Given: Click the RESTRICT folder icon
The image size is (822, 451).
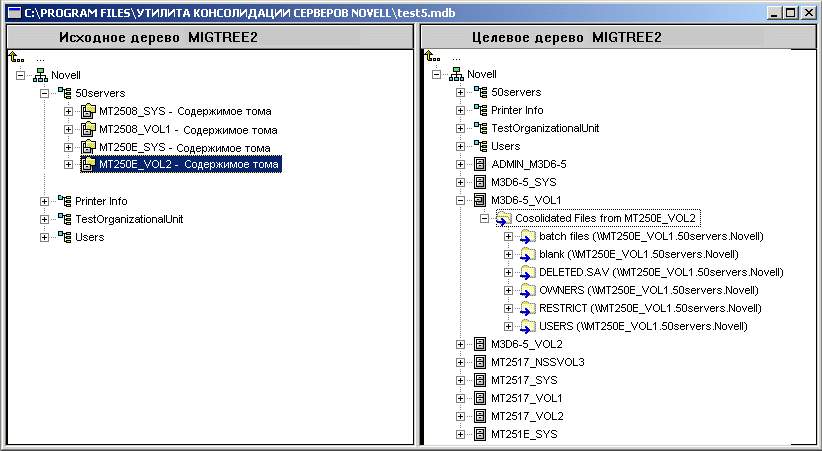Looking at the screenshot, I should pyautogui.click(x=527, y=308).
